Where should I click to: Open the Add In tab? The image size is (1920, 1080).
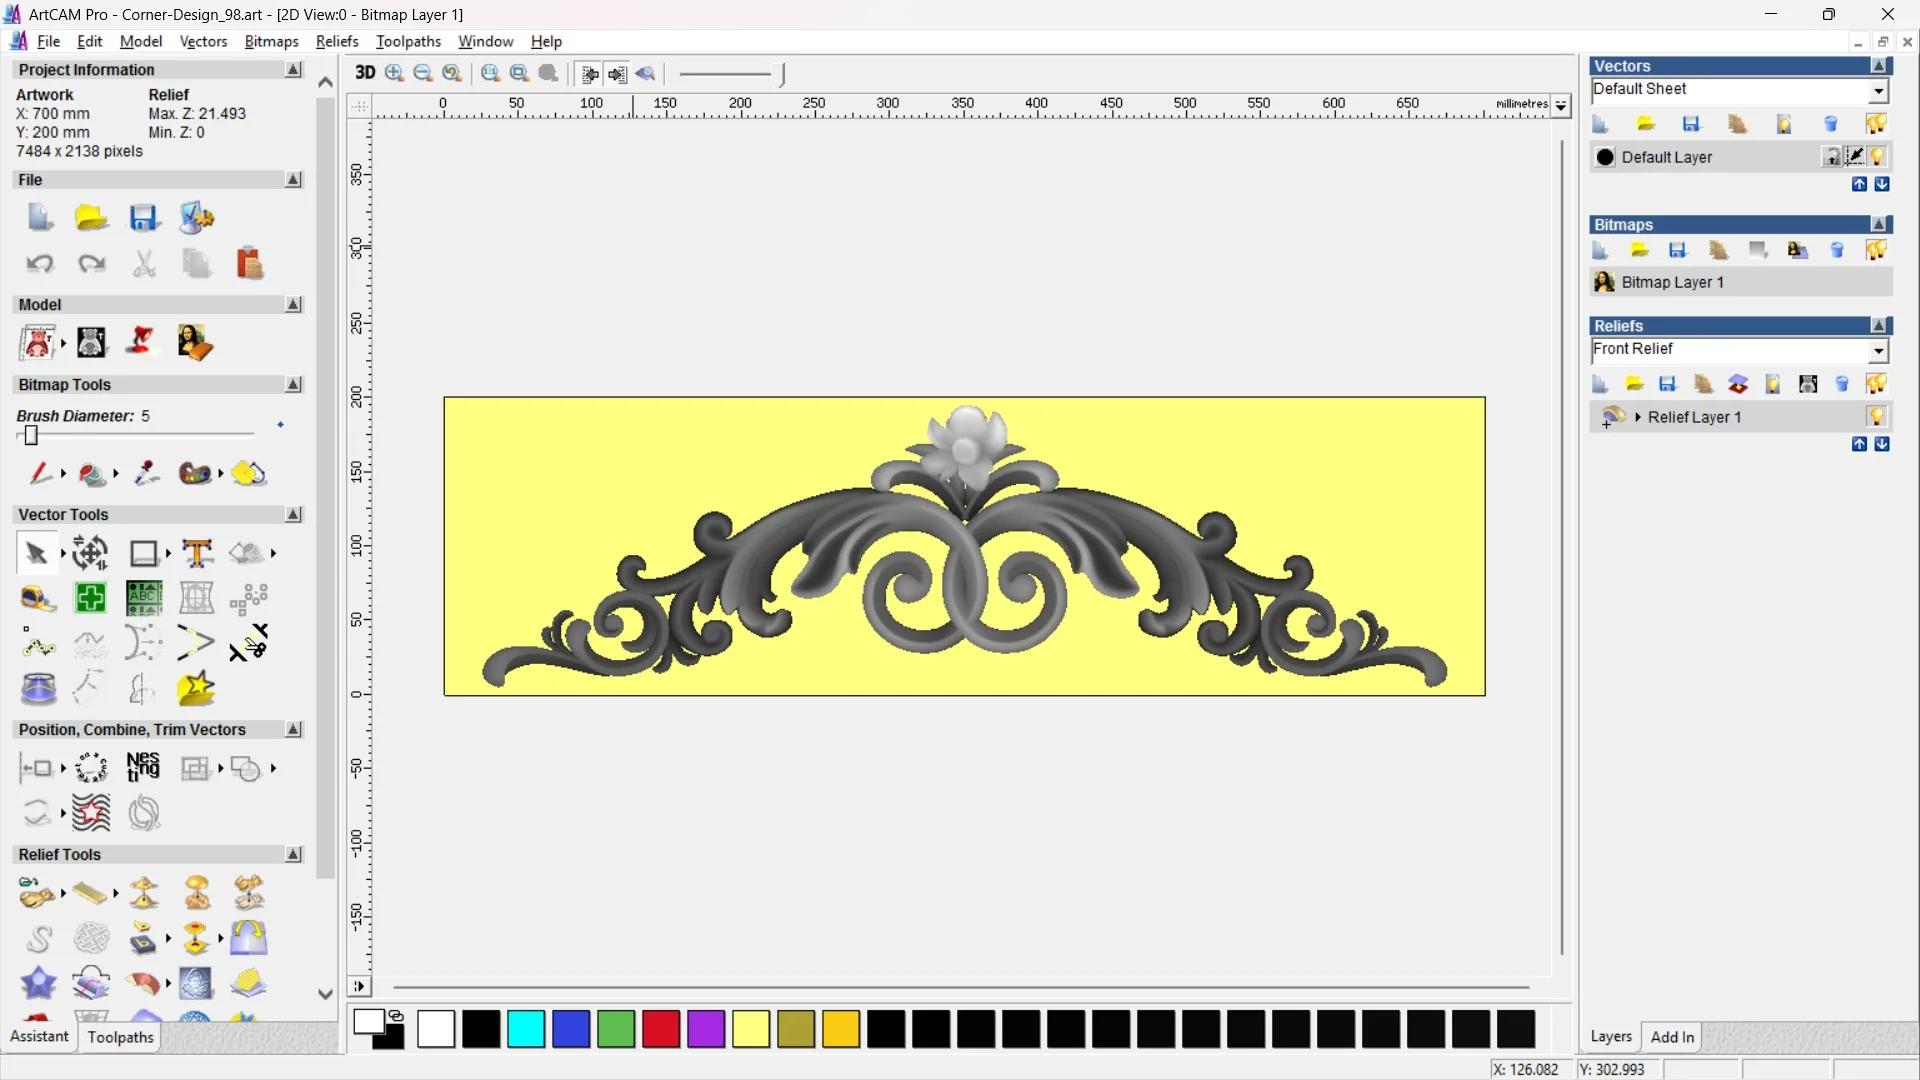coord(1672,1037)
